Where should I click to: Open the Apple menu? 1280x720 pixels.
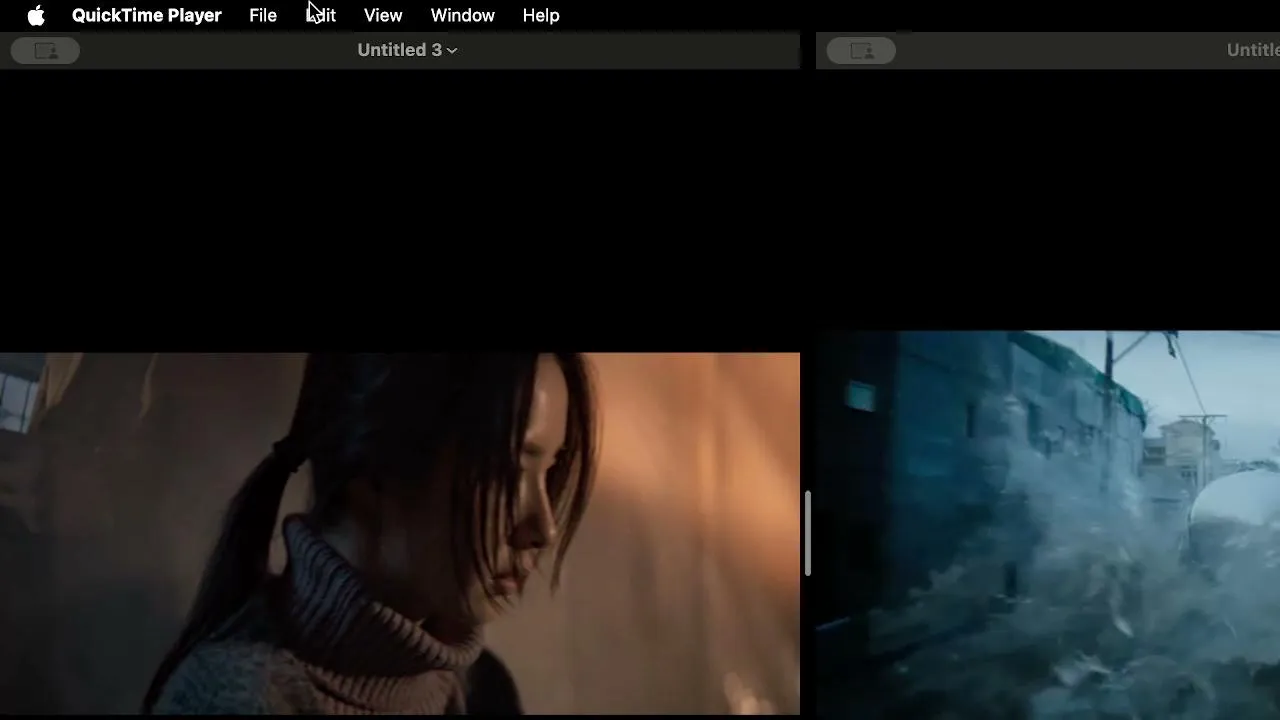[36, 16]
